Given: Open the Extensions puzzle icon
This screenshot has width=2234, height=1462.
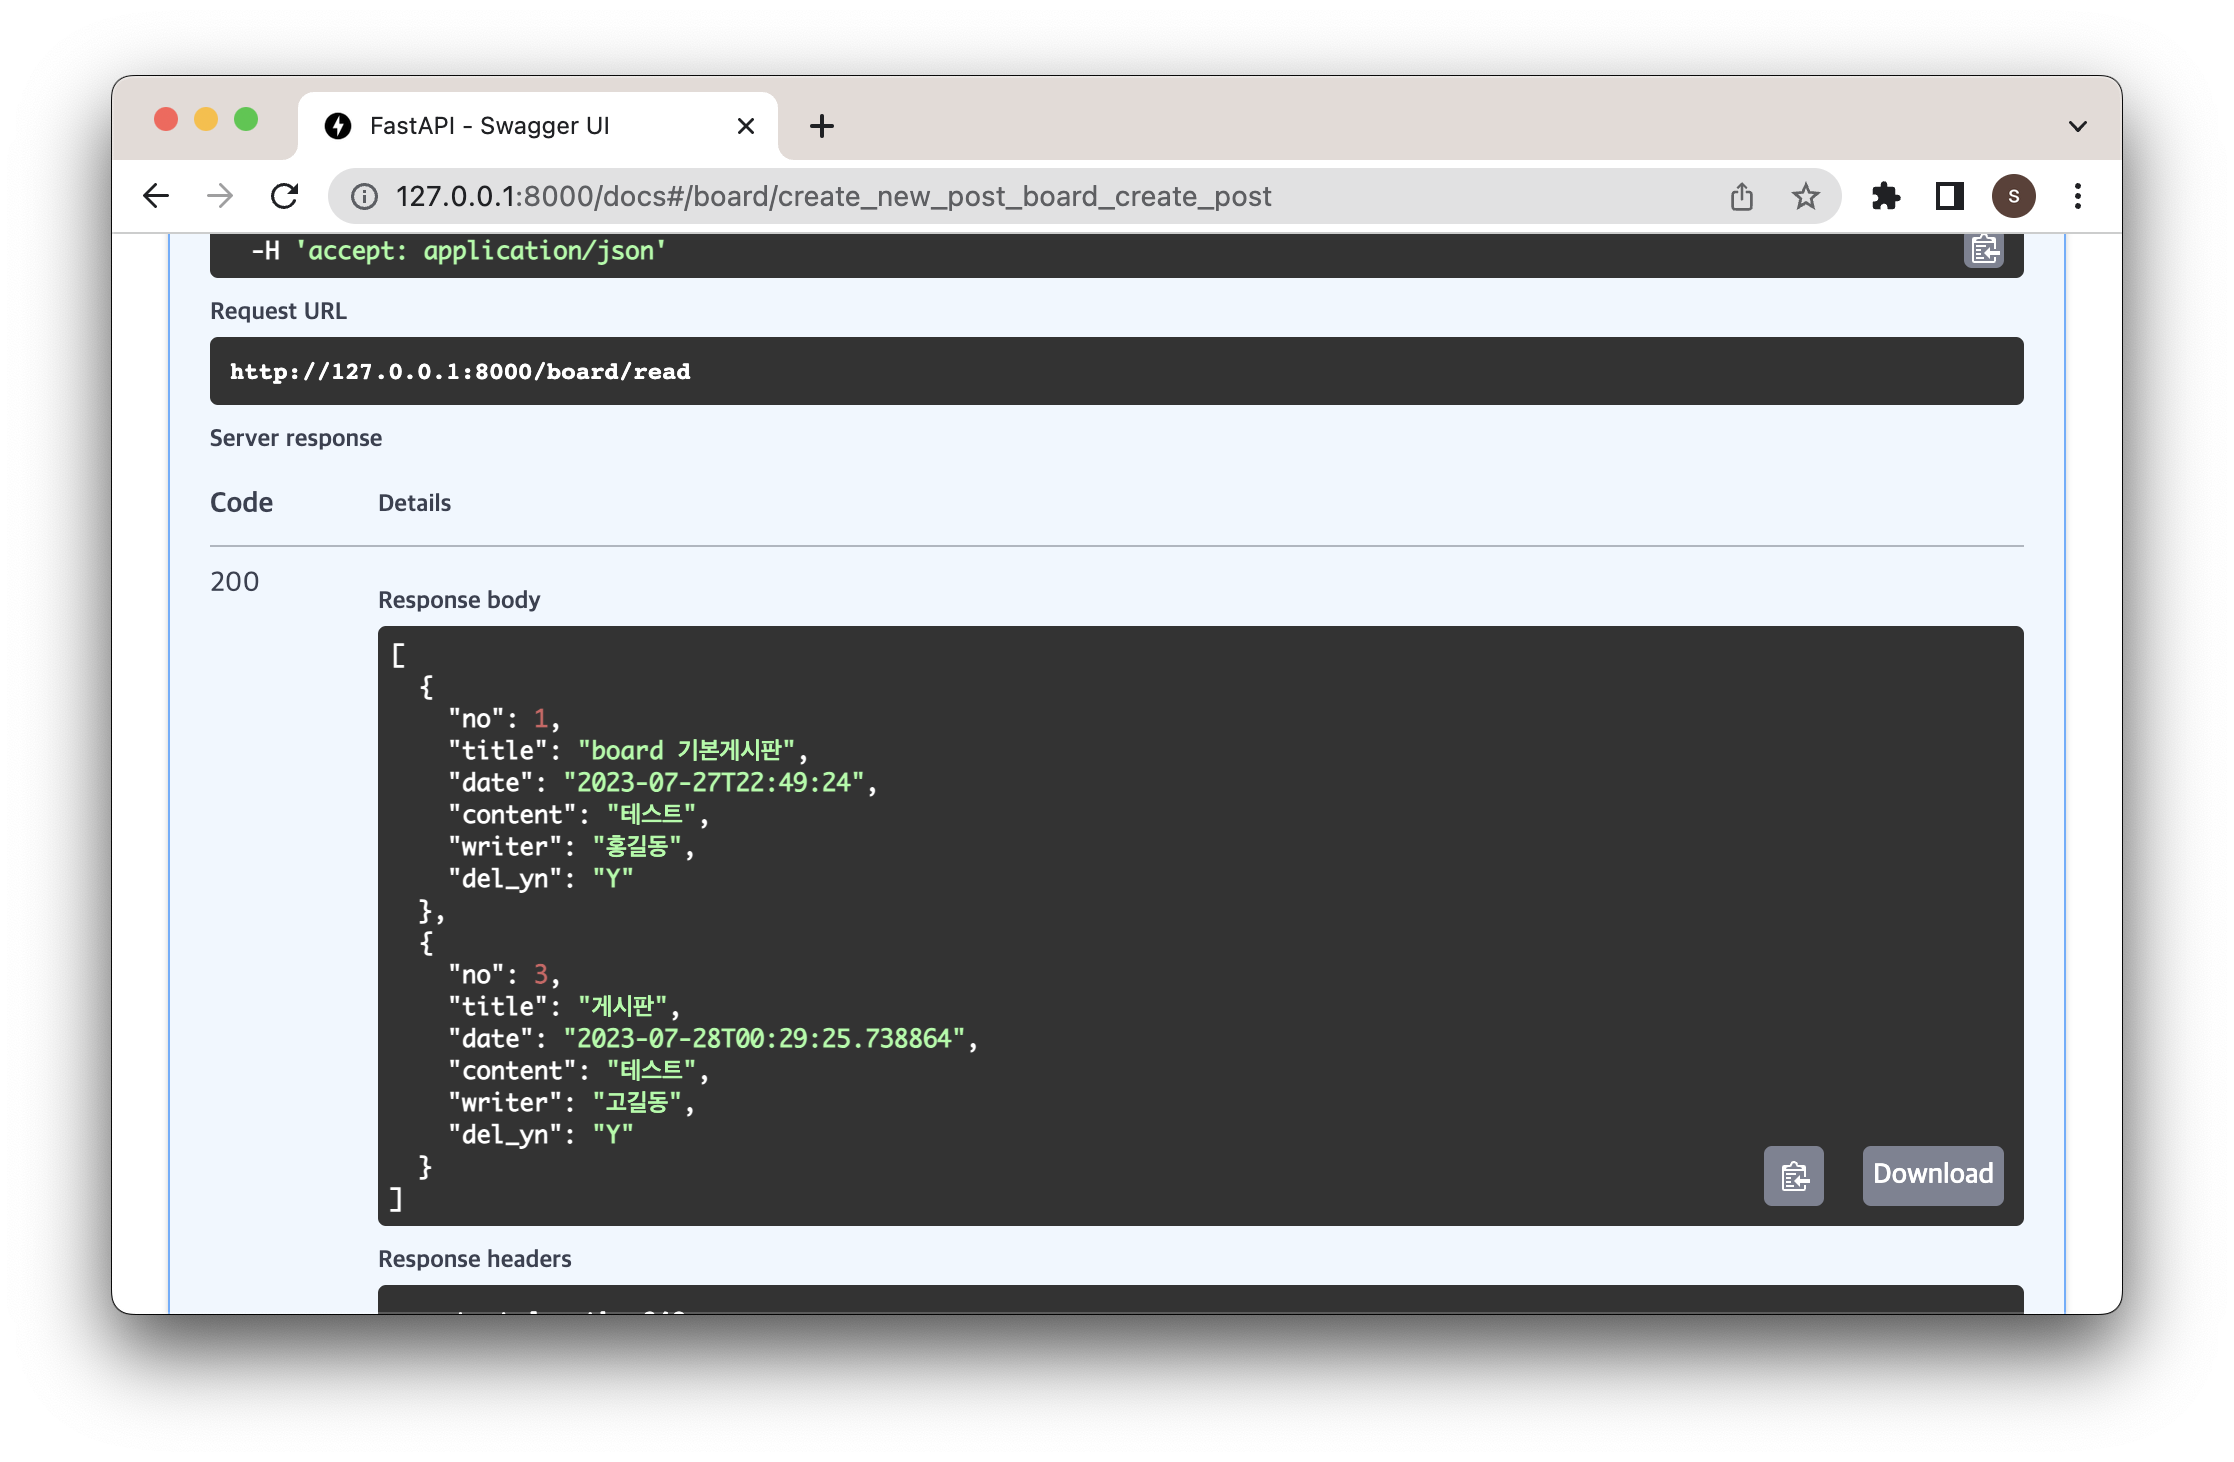Looking at the screenshot, I should pos(1885,196).
